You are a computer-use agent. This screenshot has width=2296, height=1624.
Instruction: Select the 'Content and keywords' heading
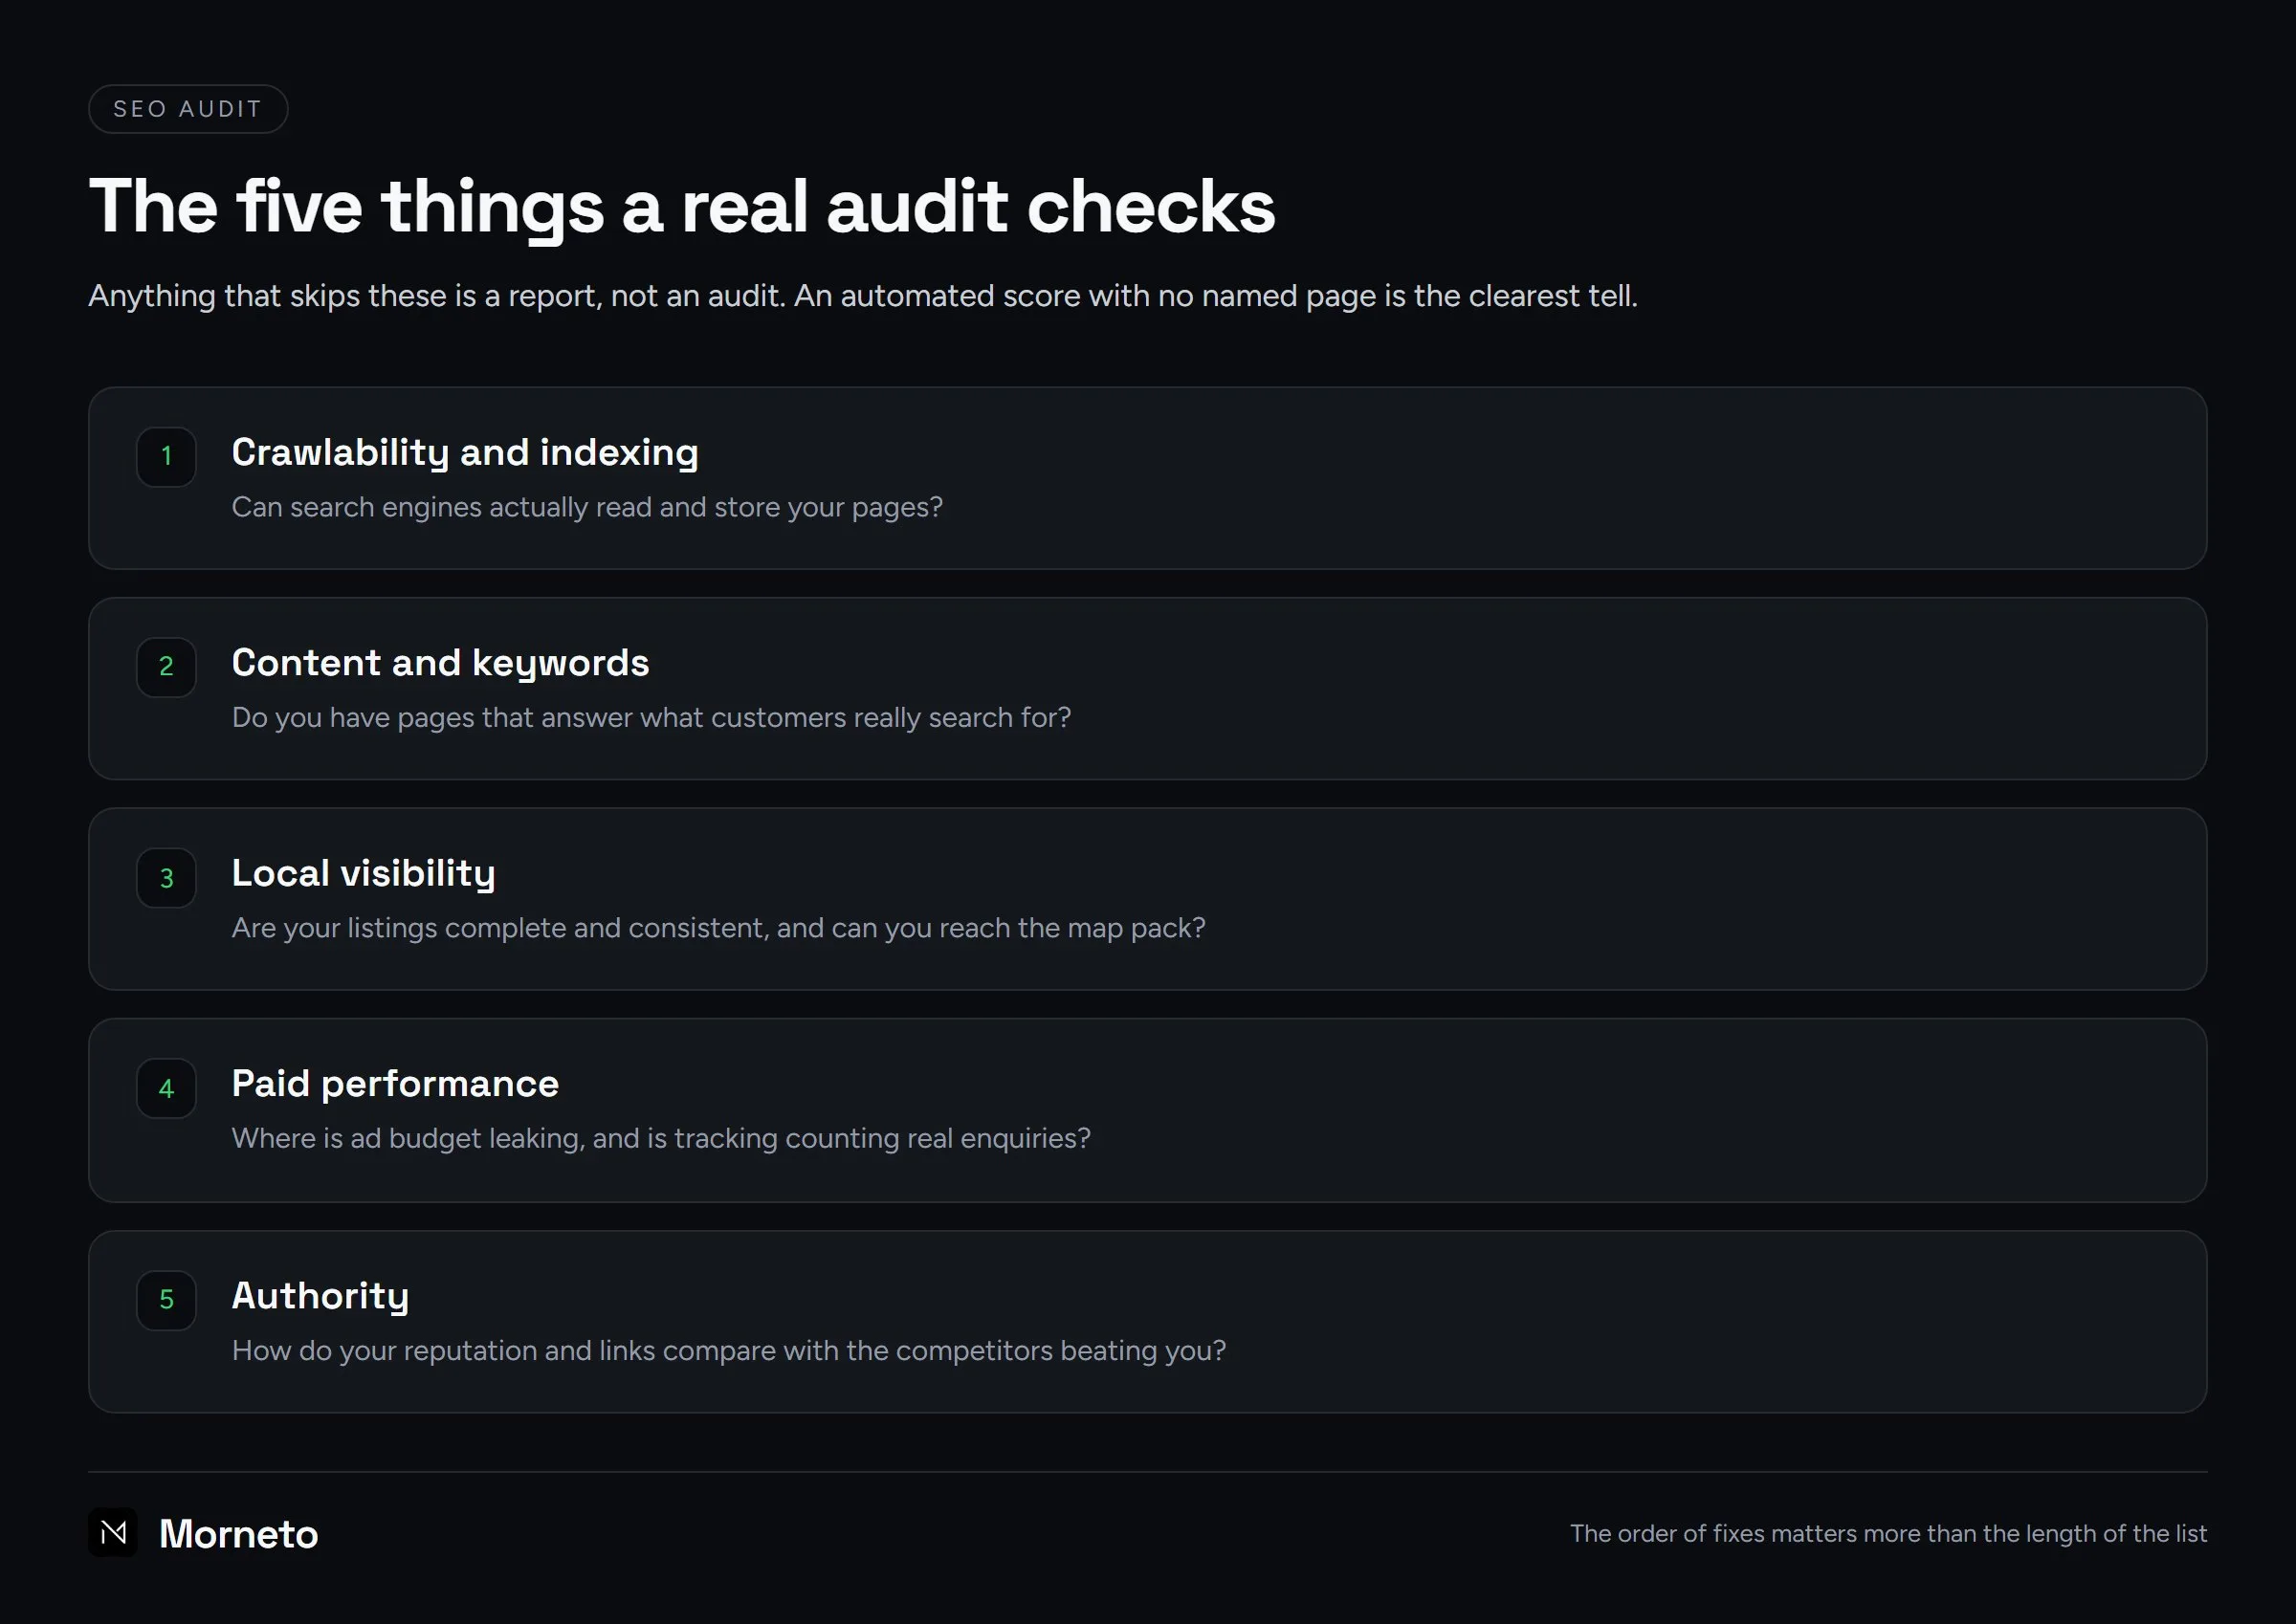coord(440,663)
